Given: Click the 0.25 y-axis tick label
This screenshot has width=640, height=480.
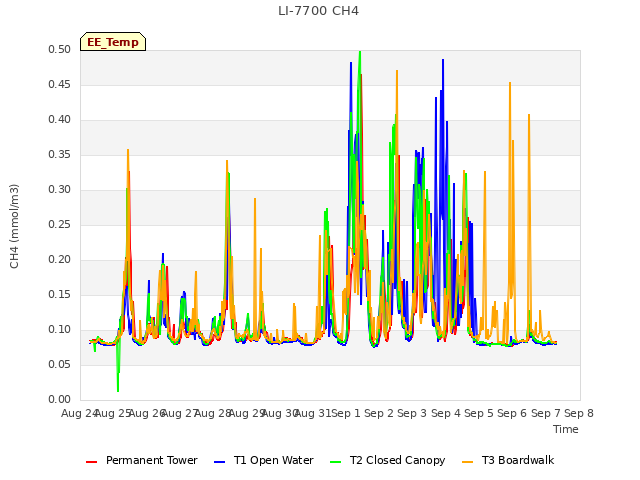Looking at the screenshot, I should click(60, 225).
